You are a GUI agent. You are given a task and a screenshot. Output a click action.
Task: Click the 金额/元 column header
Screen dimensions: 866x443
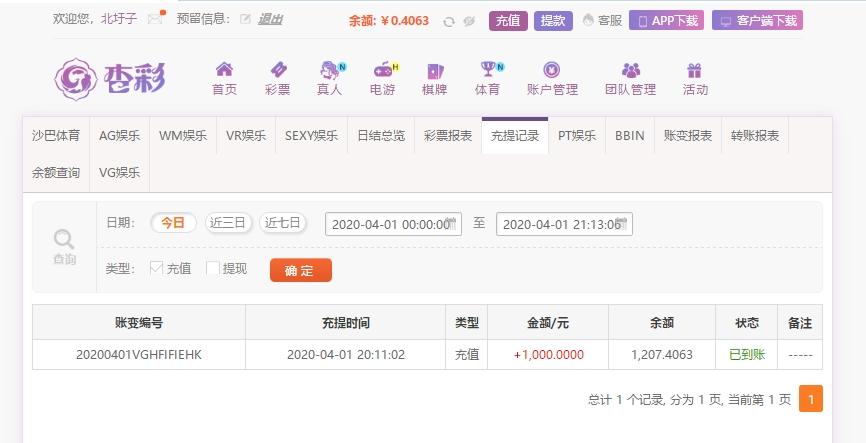coord(548,323)
